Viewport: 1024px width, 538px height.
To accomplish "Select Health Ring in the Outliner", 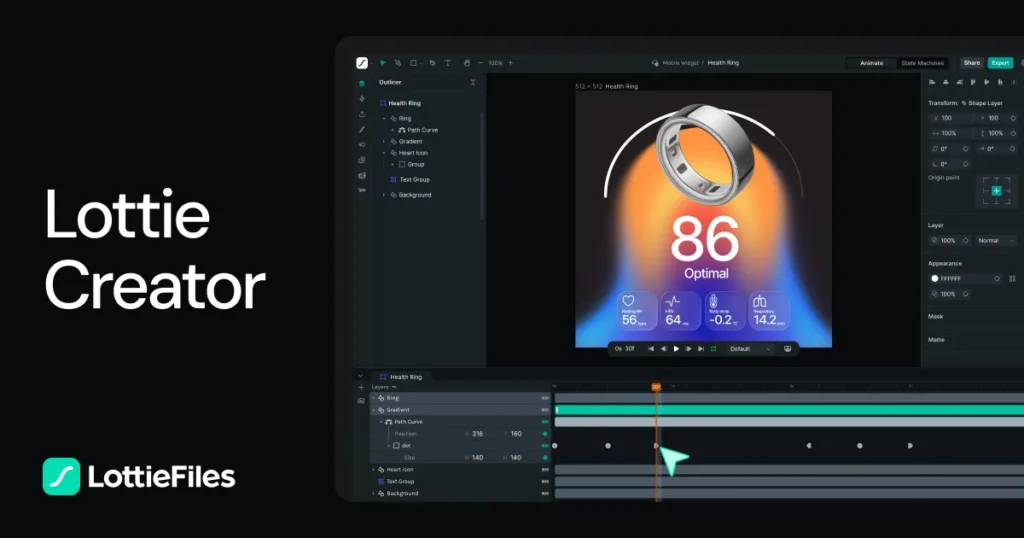I will 404,103.
